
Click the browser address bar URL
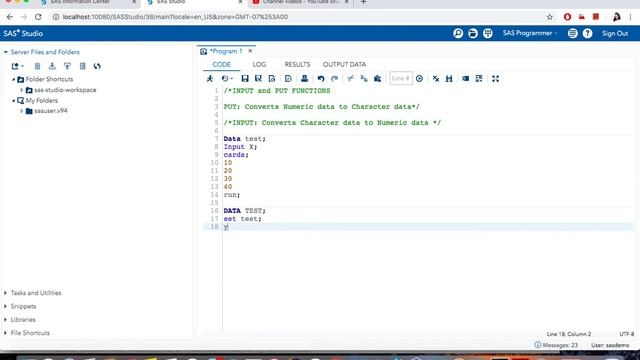pyautogui.click(x=176, y=17)
